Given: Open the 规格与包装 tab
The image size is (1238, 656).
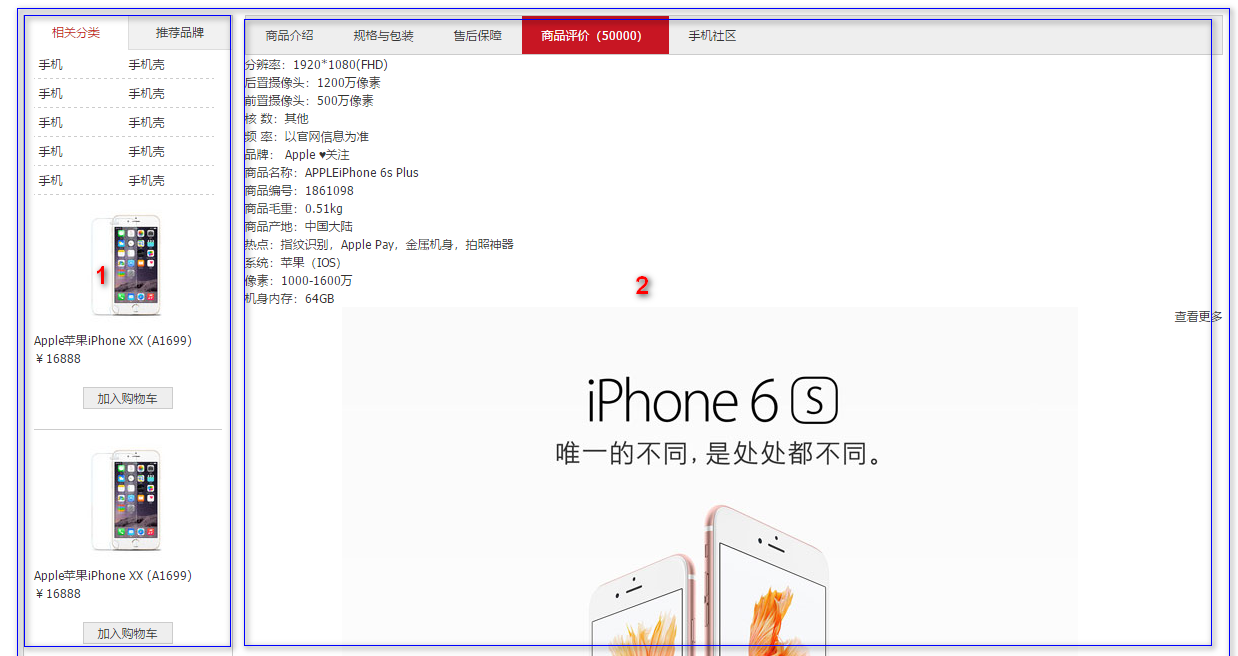Looking at the screenshot, I should pyautogui.click(x=383, y=36).
